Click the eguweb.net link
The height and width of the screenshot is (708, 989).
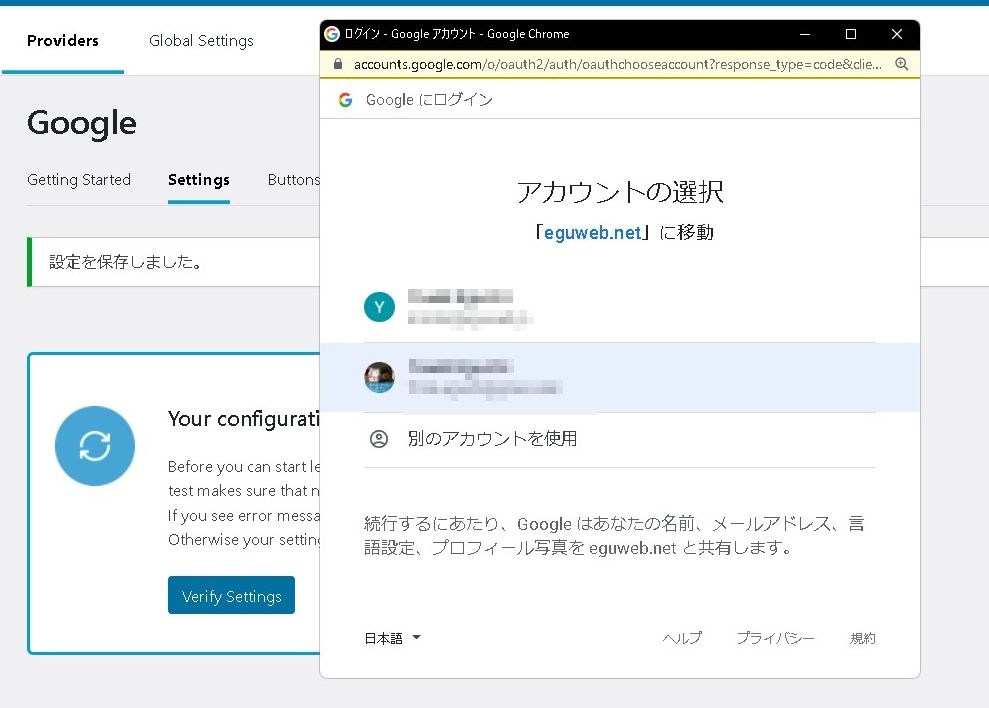(592, 233)
